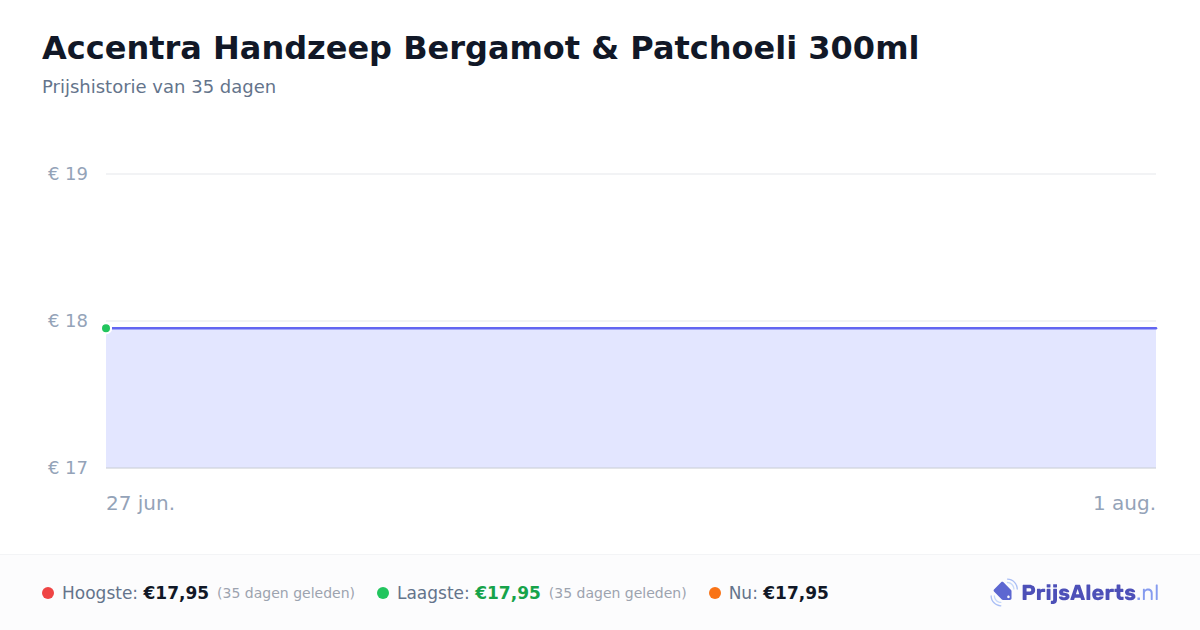Screen dimensions: 1200x630
Task: Click the shaded area under price line
Action: (x=631, y=398)
